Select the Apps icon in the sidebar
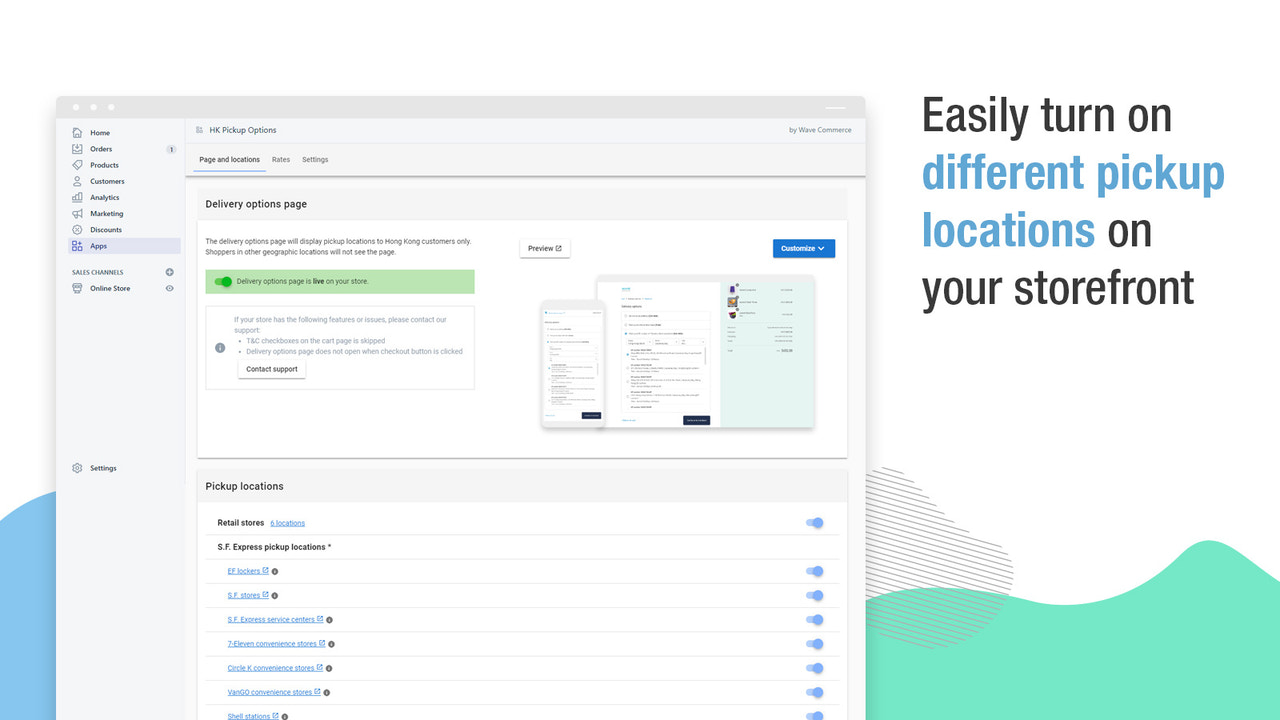Image resolution: width=1280 pixels, height=720 pixels. pyautogui.click(x=78, y=245)
